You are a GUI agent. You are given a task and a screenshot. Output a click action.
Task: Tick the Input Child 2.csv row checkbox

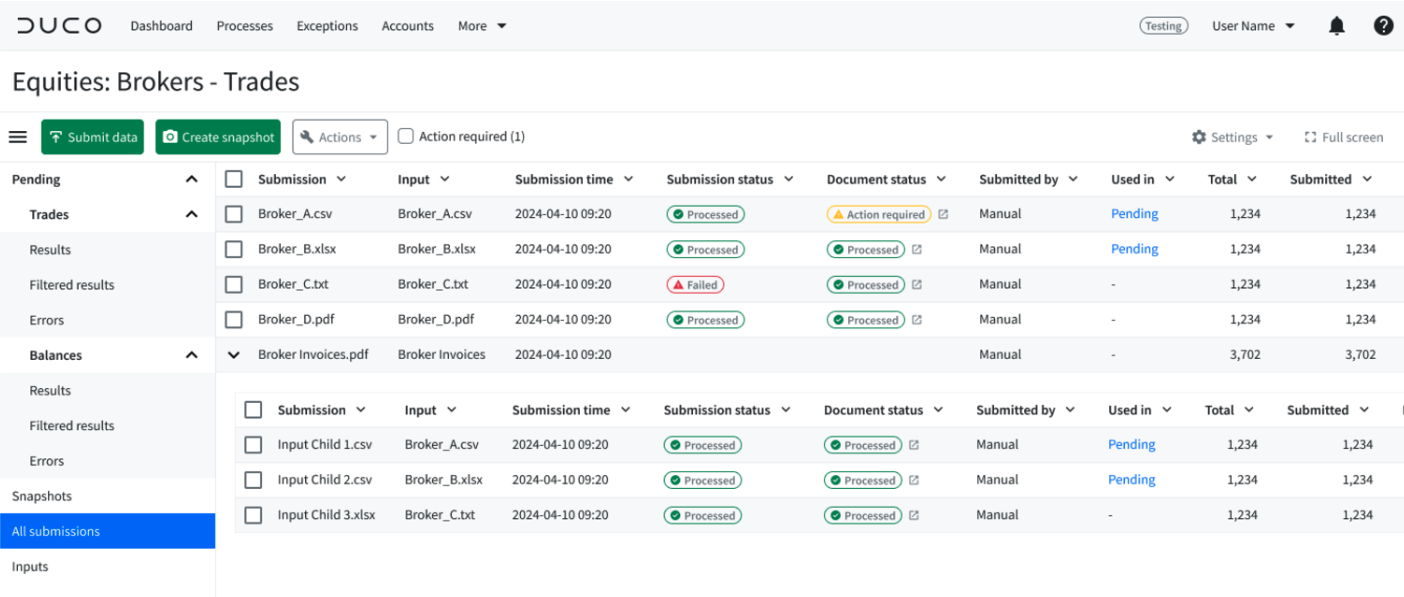(x=254, y=480)
